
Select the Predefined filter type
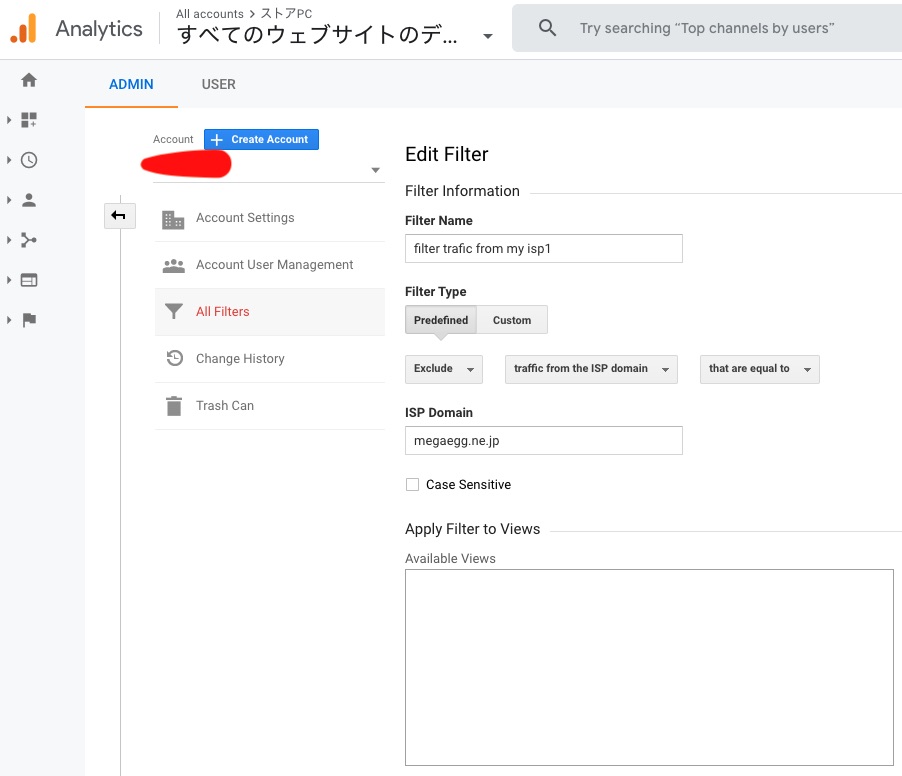click(441, 320)
